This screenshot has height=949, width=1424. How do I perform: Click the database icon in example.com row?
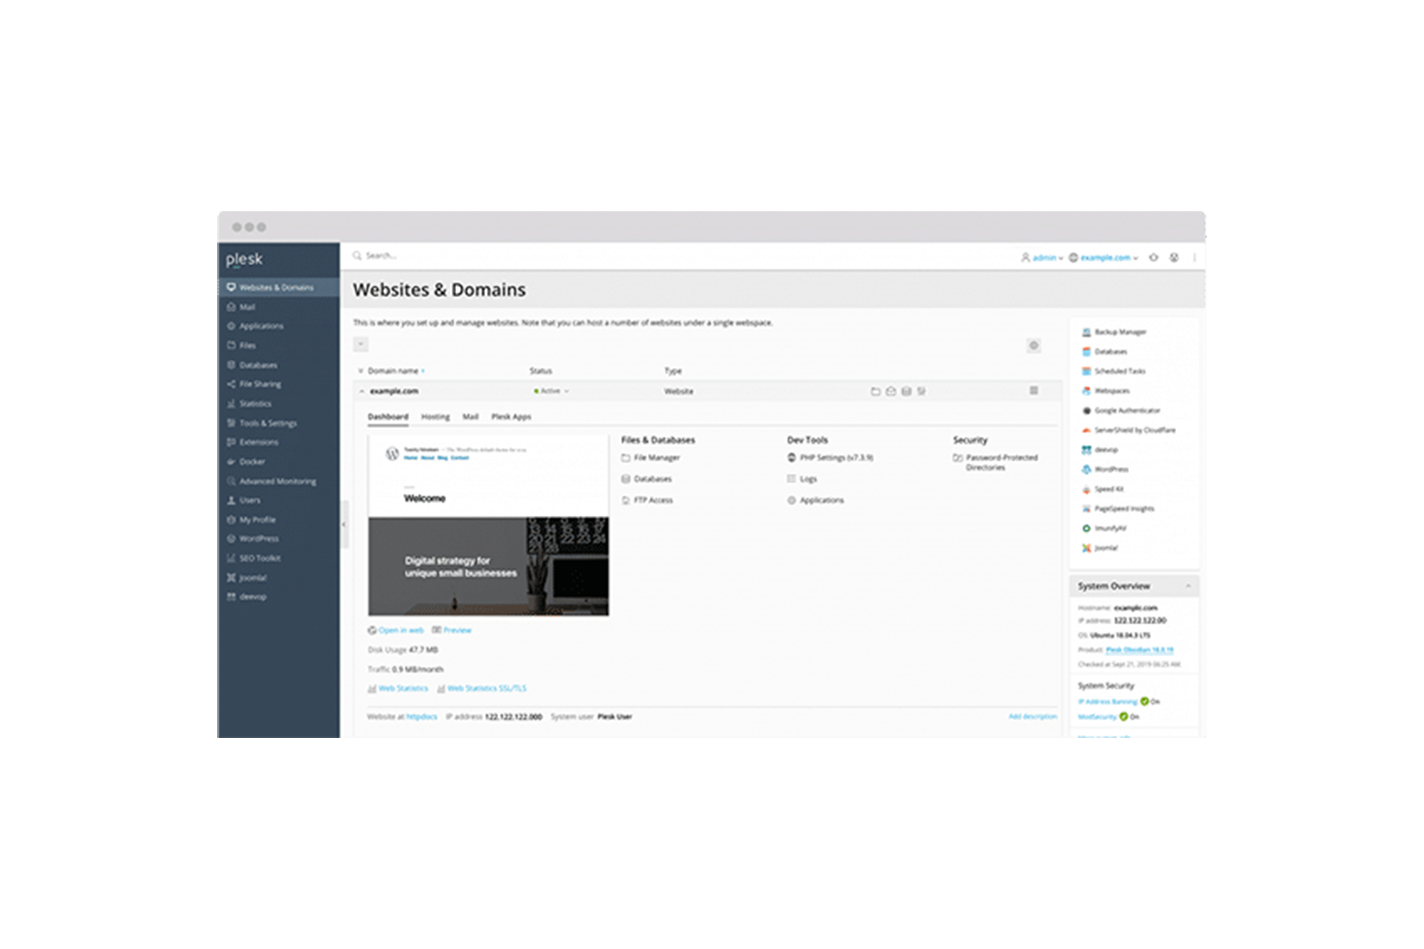[x=906, y=391]
